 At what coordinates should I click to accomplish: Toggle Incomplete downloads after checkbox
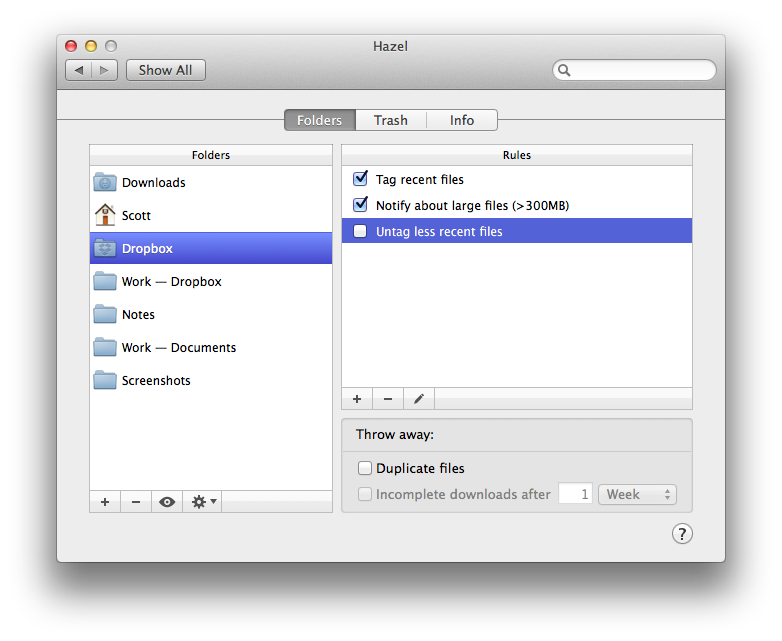tap(365, 494)
